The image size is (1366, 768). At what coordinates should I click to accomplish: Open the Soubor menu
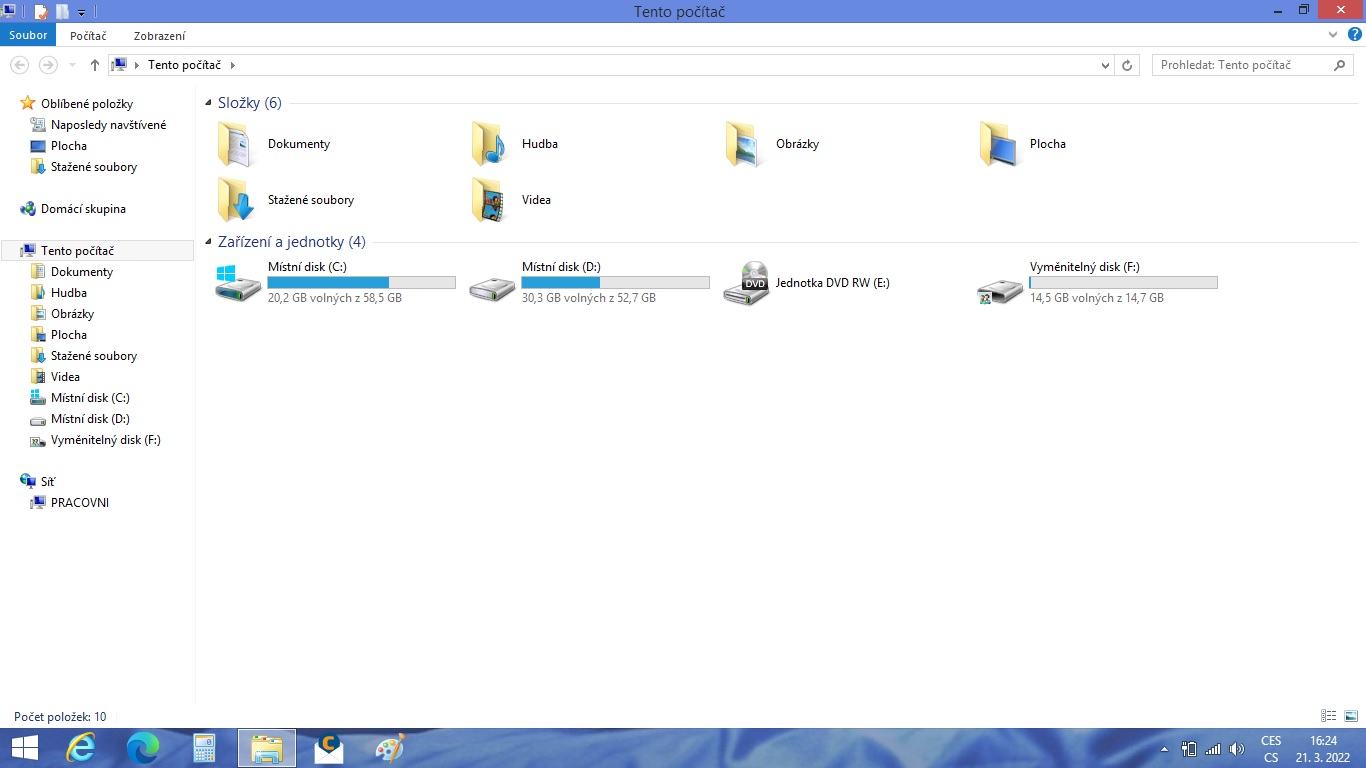pos(29,35)
